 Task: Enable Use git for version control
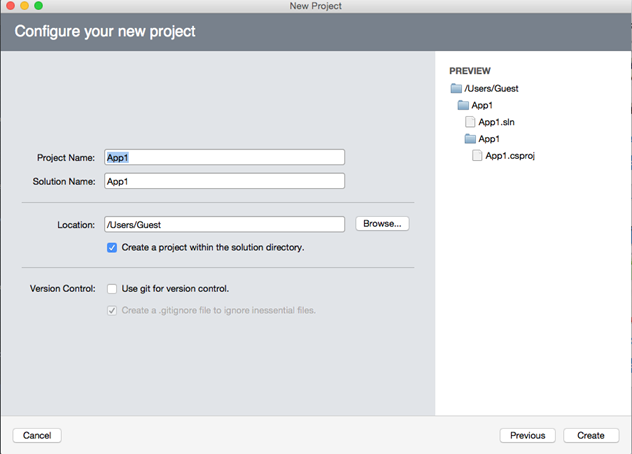pos(112,289)
